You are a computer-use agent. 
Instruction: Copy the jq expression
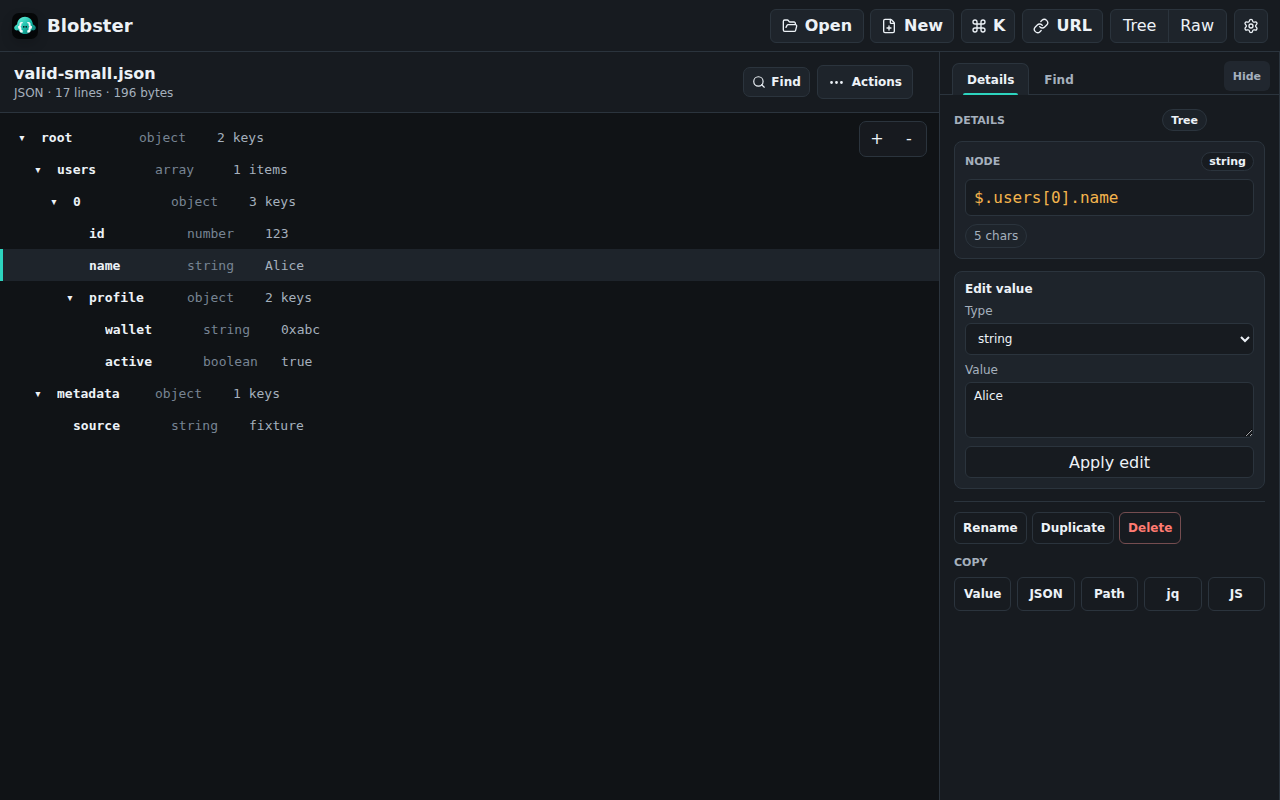pos(1173,594)
